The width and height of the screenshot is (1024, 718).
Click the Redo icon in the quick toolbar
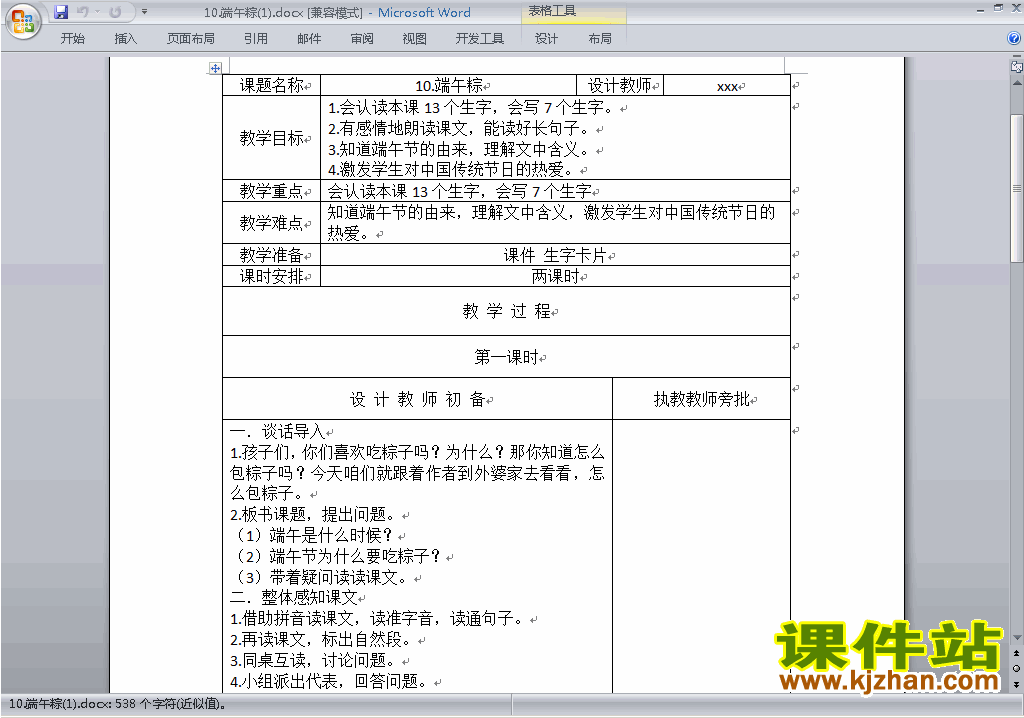tap(115, 12)
